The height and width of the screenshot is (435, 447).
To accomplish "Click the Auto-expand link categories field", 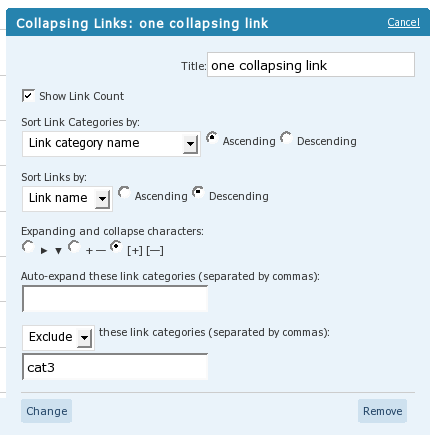I will (x=115, y=299).
